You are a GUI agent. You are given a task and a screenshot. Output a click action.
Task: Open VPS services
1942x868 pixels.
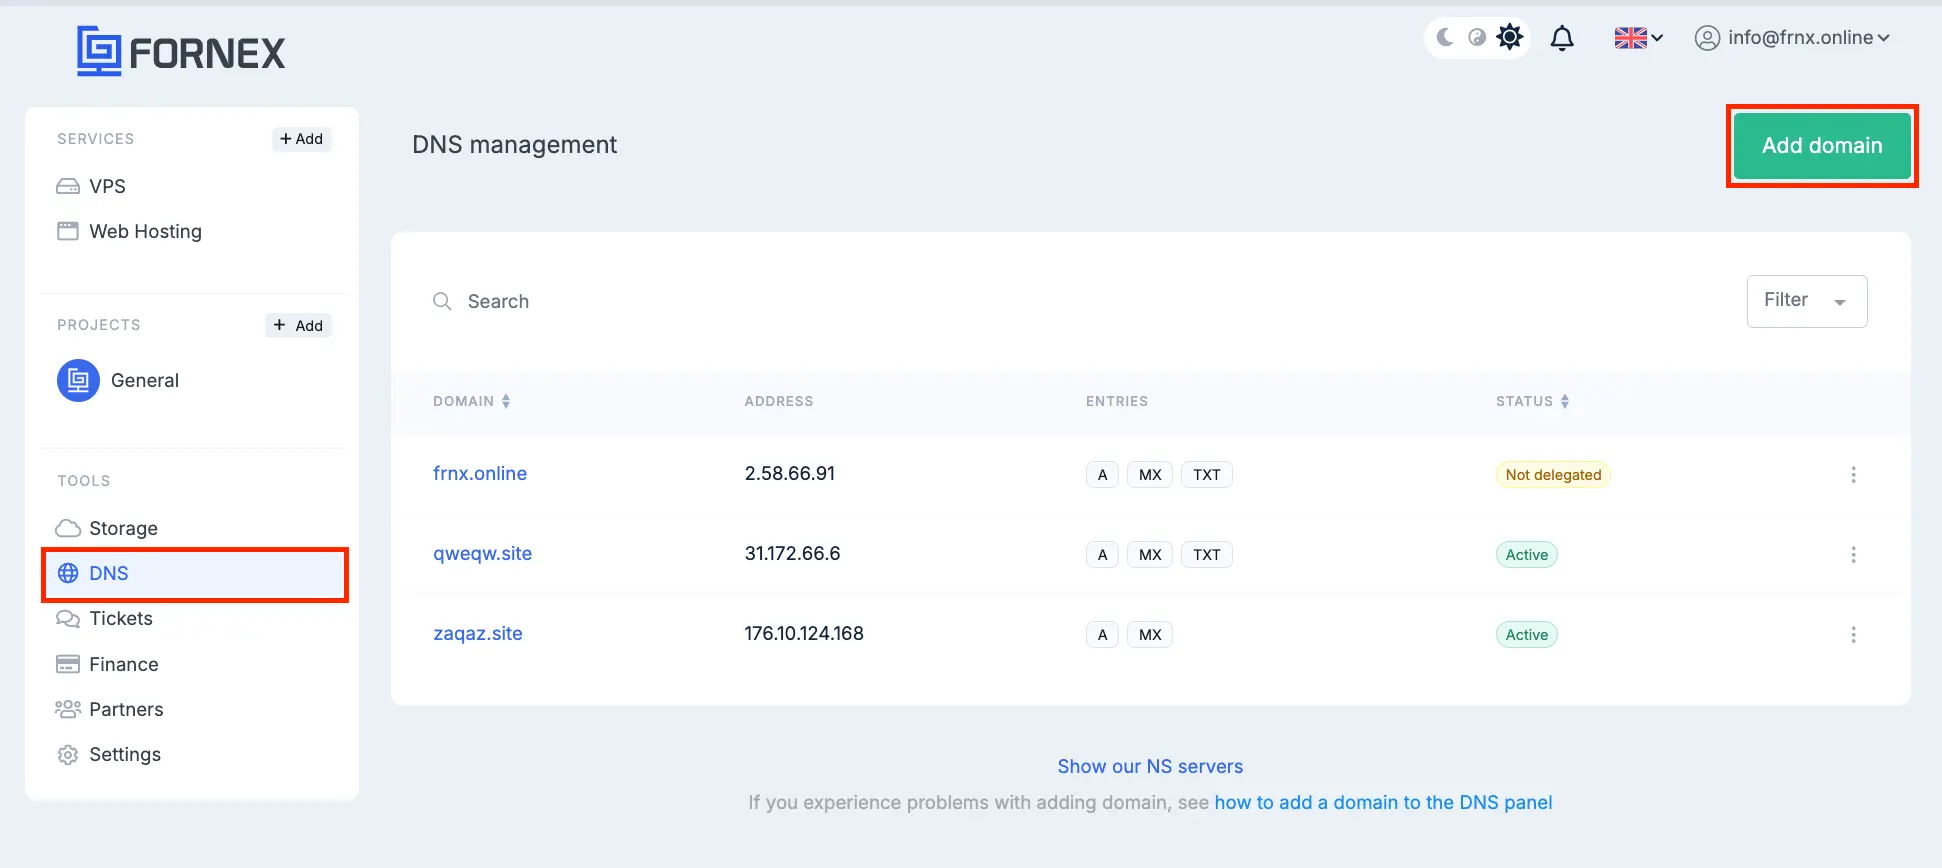[107, 186]
